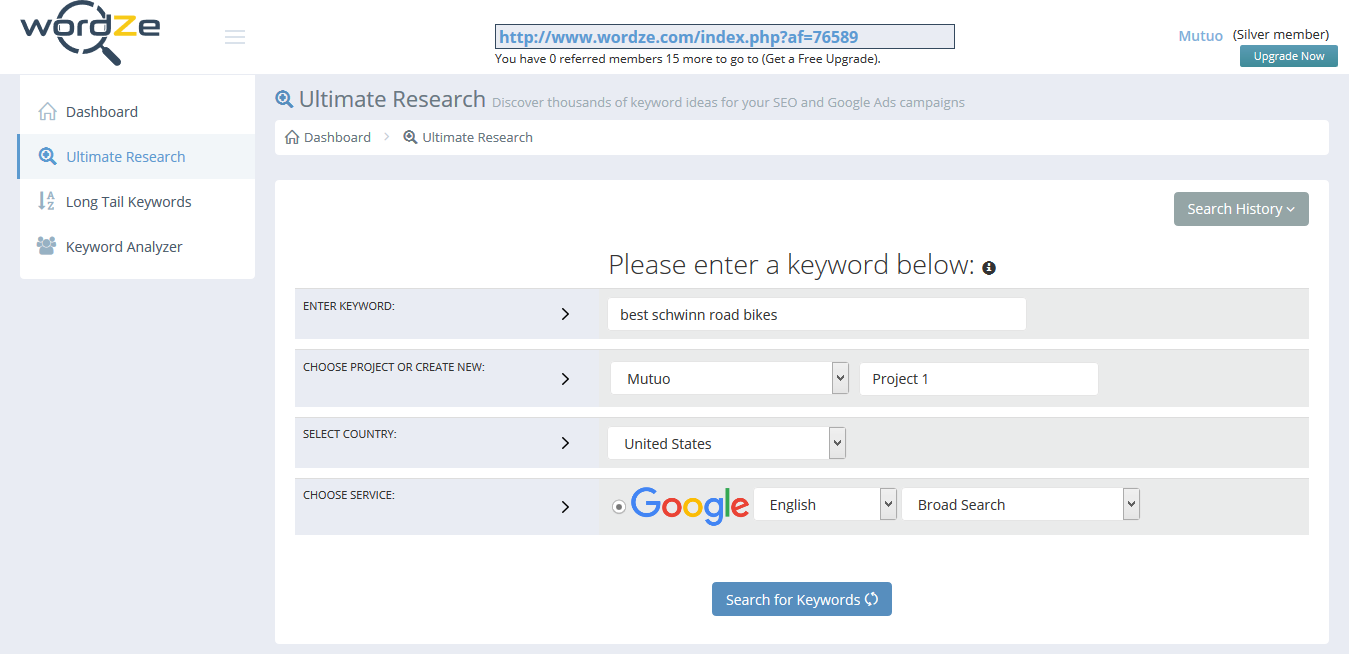Click the Search for Keywords button
Viewport: 1349px width, 654px height.
(x=802, y=599)
